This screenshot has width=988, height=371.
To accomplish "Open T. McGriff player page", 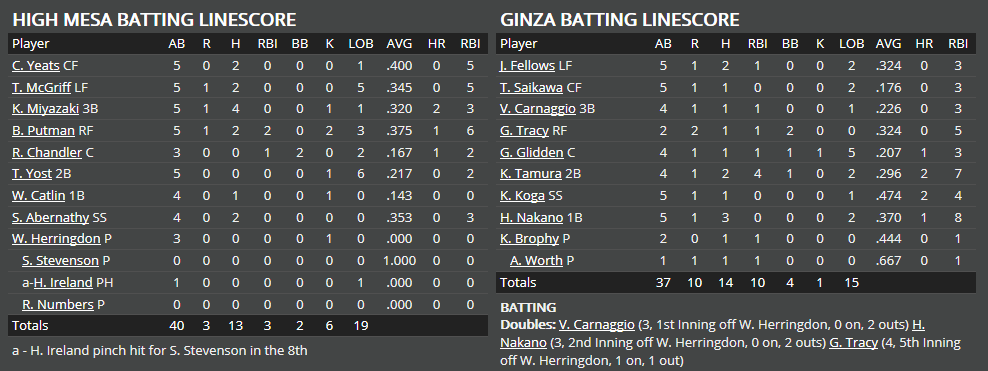I will click(41, 87).
